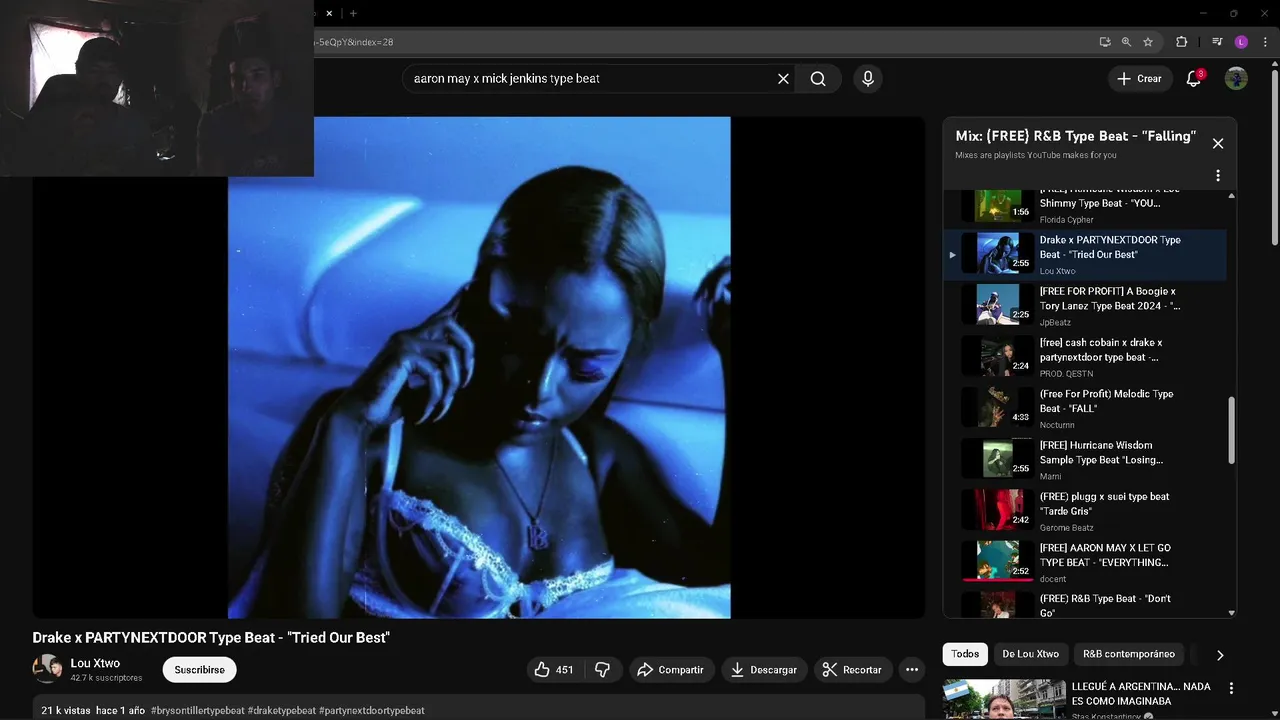1280x720 pixels.
Task: Click the Mix playlist title heading
Action: 1075,136
